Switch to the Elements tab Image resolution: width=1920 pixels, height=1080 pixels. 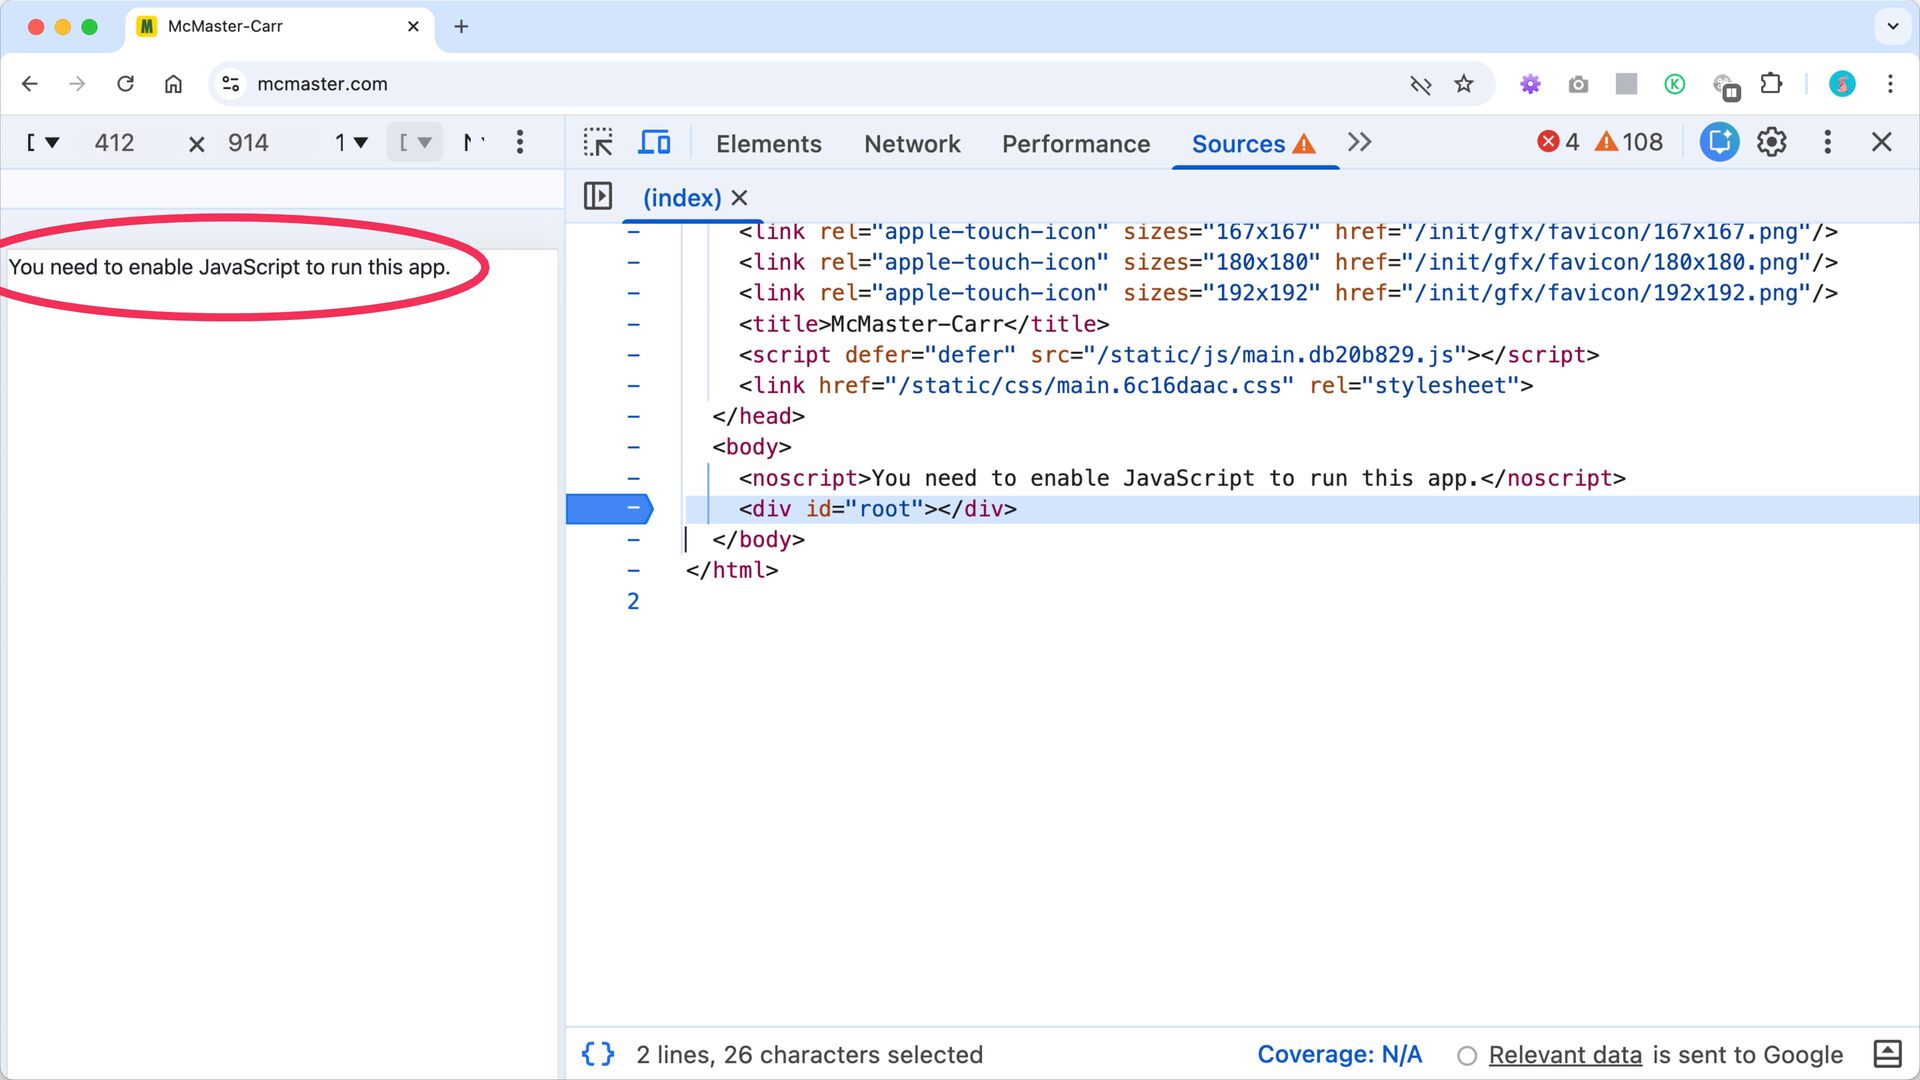point(768,144)
